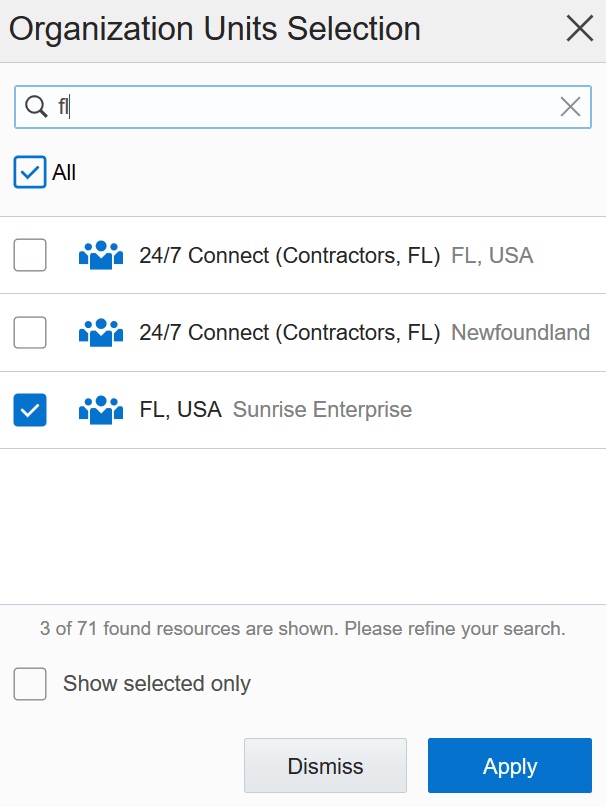606x807 pixels.
Task: Check 24/7 Connect (Contractors, FL) Newfoundland
Action: 30,333
